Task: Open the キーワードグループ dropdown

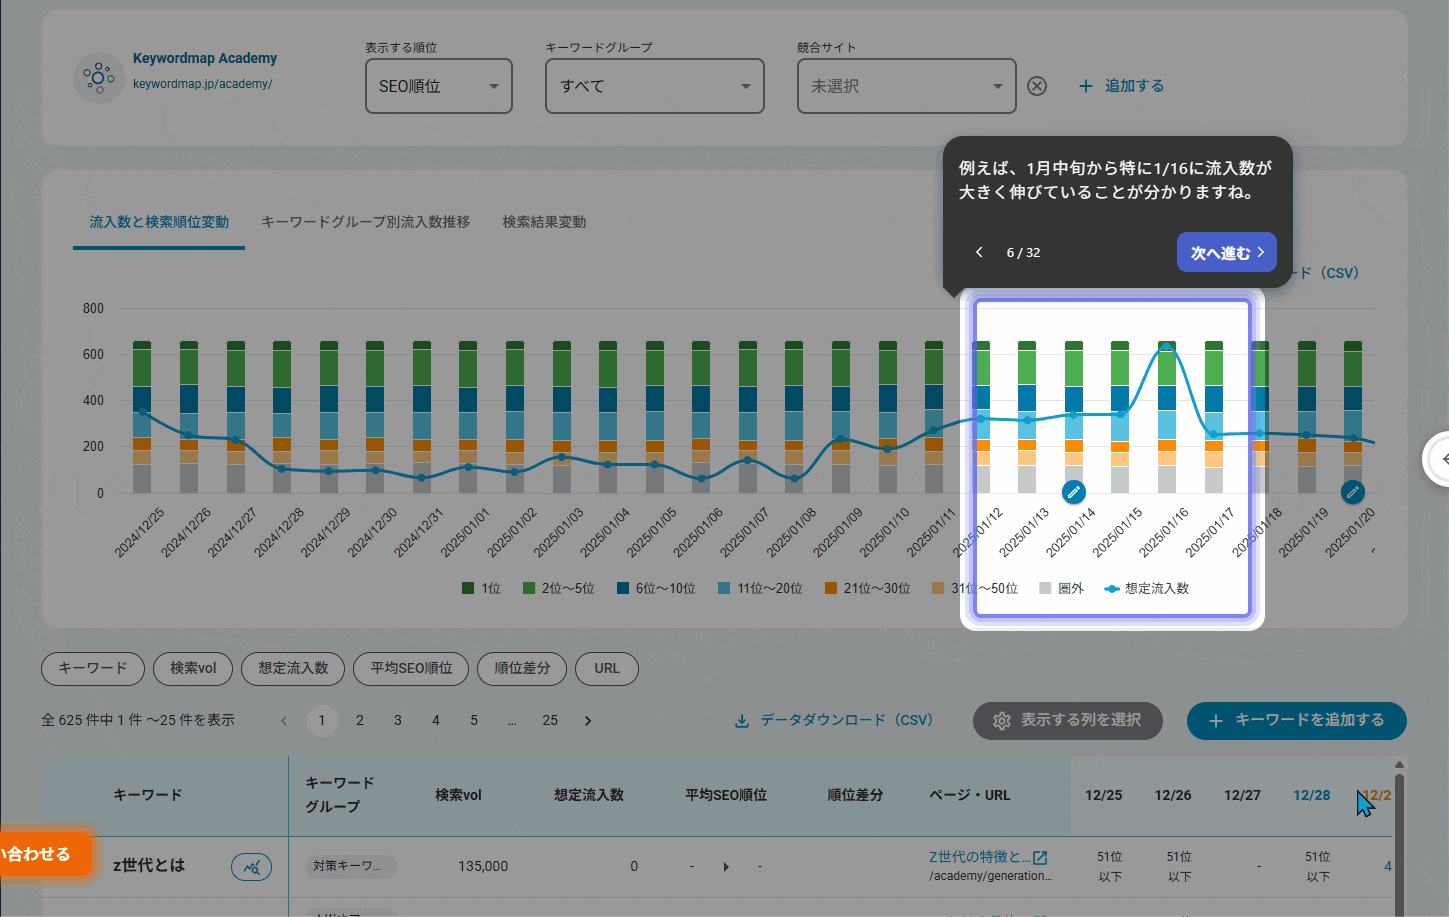Action: click(x=654, y=86)
